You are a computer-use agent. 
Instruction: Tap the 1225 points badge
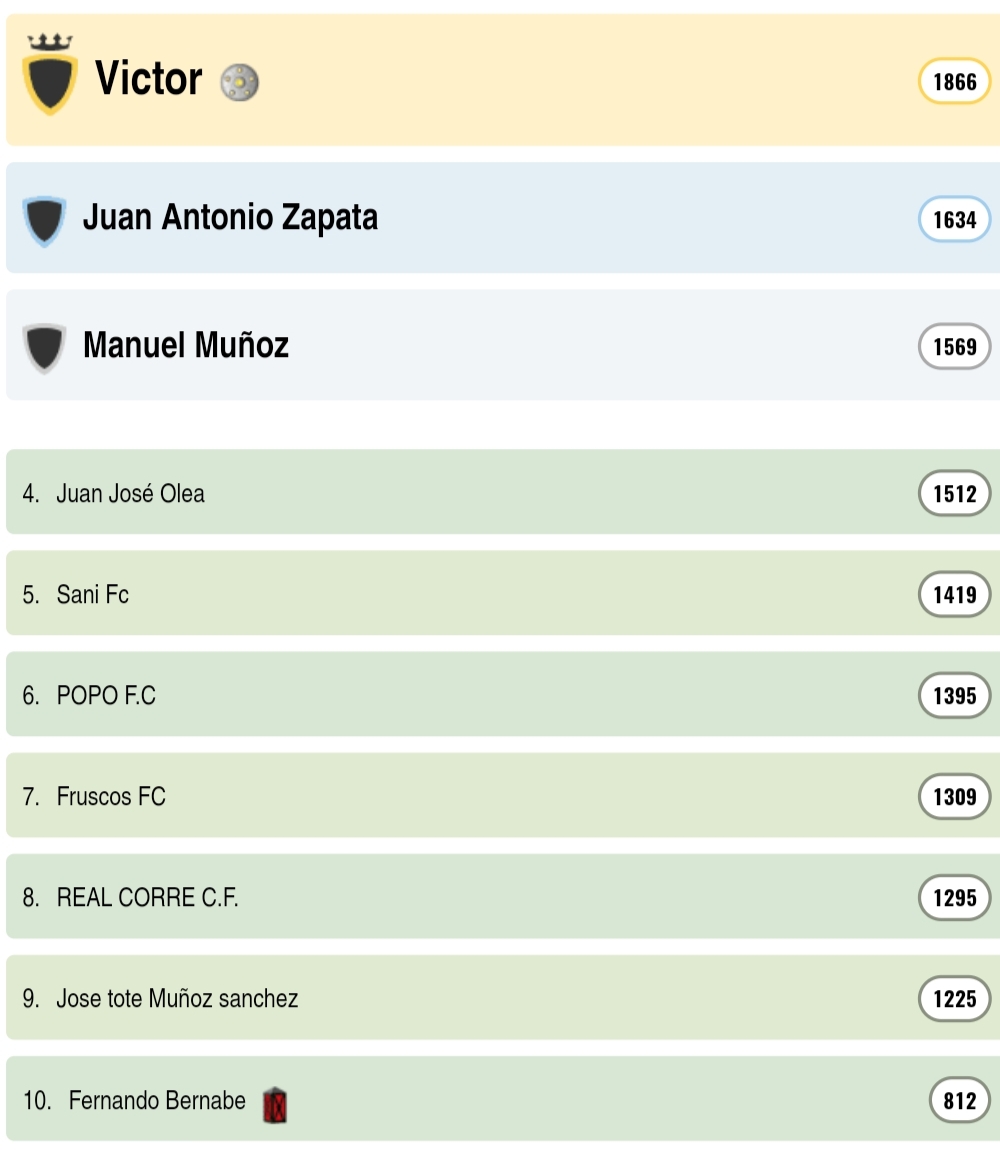pyautogui.click(x=954, y=999)
